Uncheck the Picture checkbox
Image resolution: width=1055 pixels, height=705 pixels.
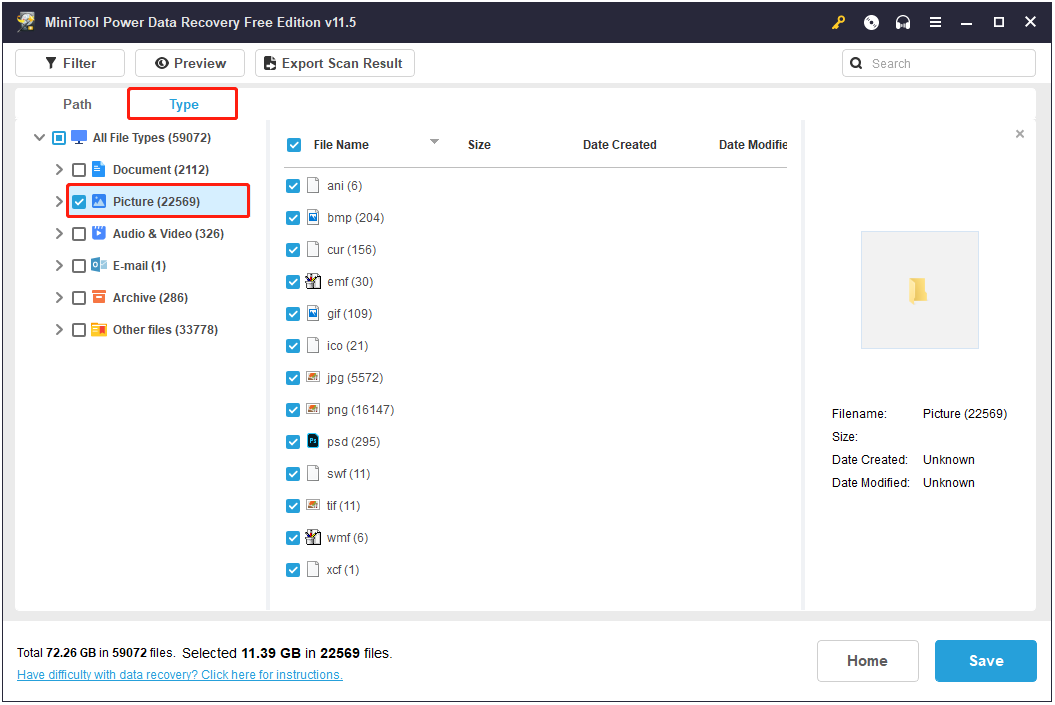[x=79, y=202]
